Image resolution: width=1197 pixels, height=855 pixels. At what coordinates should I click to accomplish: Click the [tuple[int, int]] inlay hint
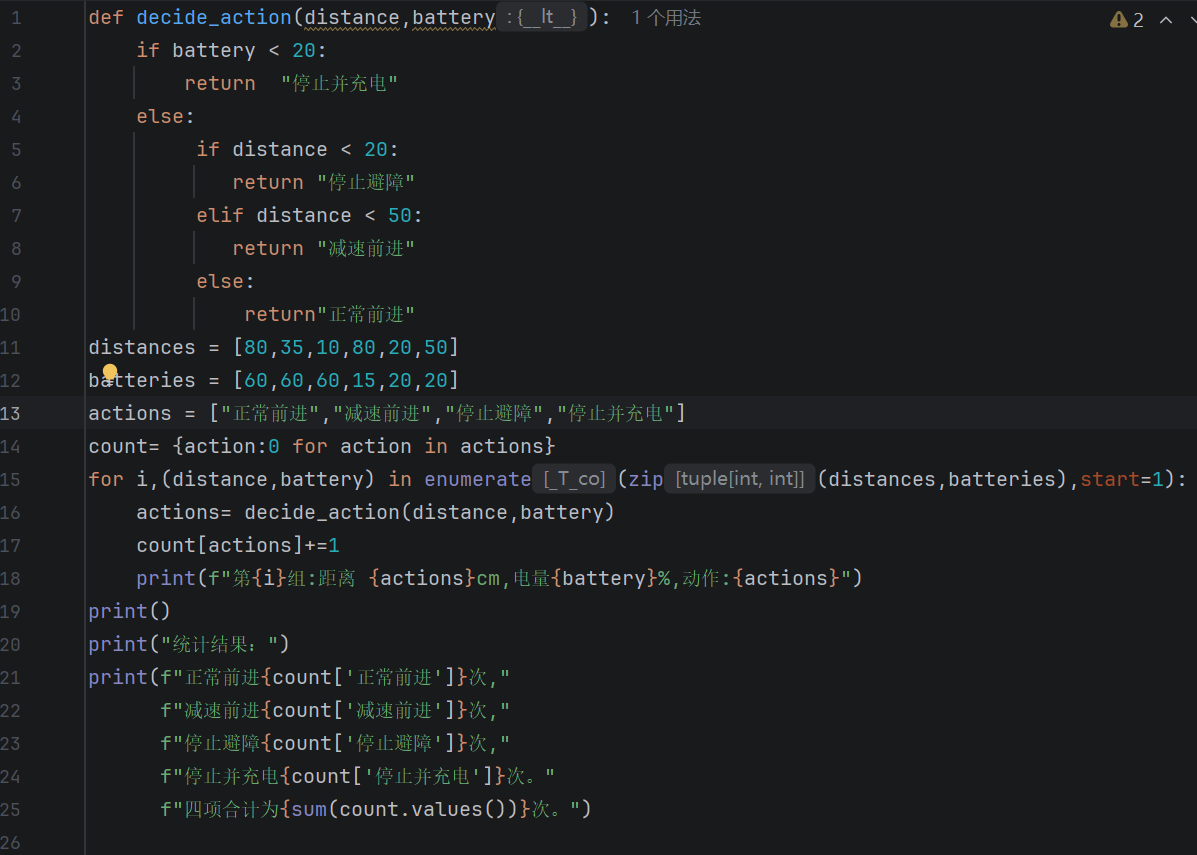pos(740,479)
